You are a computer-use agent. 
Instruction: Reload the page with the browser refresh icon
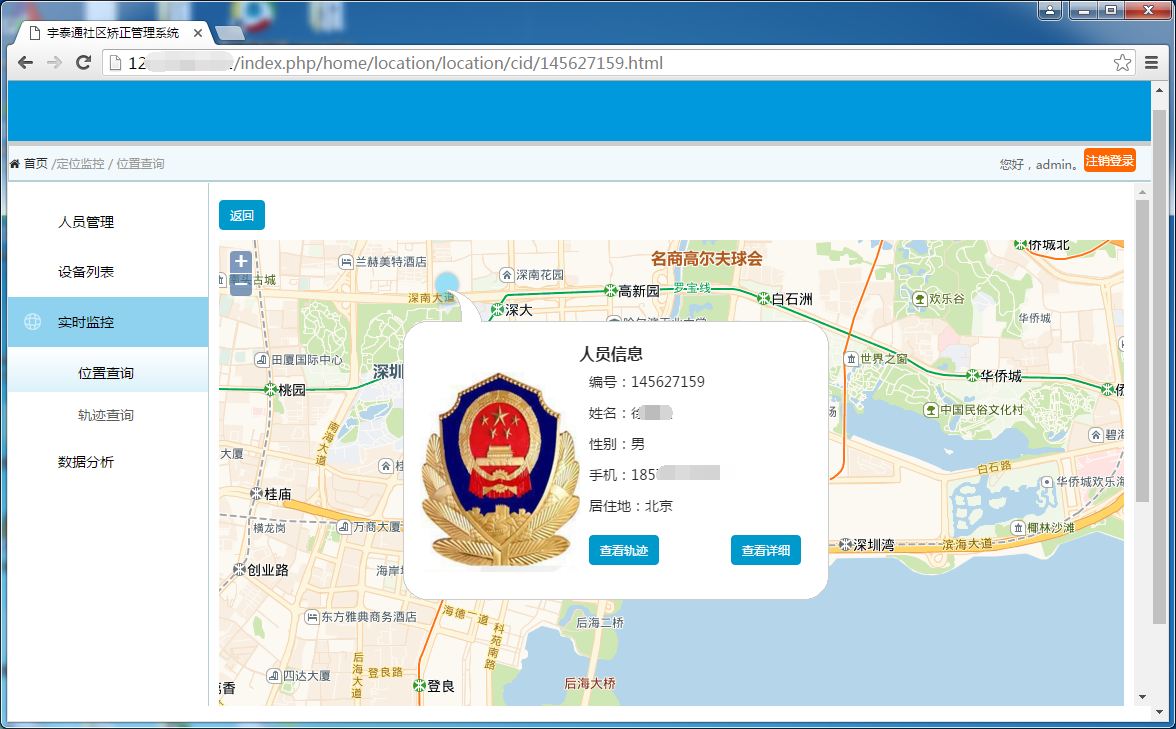(x=84, y=63)
